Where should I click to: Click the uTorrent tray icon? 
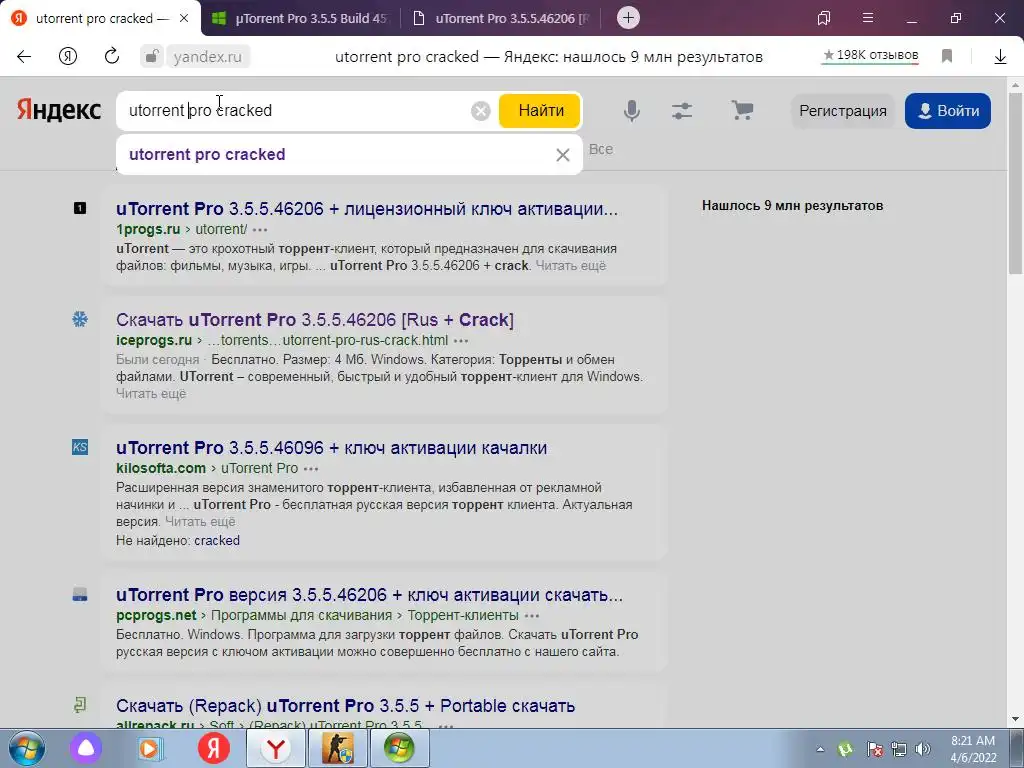coord(845,749)
